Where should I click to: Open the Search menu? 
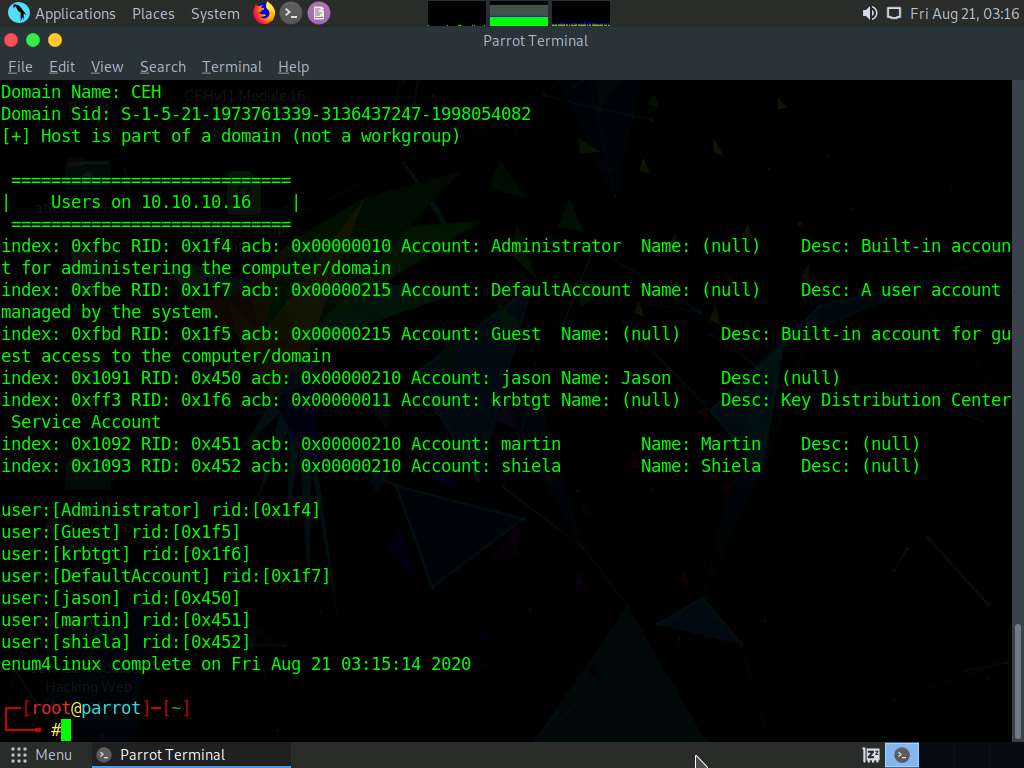point(163,67)
